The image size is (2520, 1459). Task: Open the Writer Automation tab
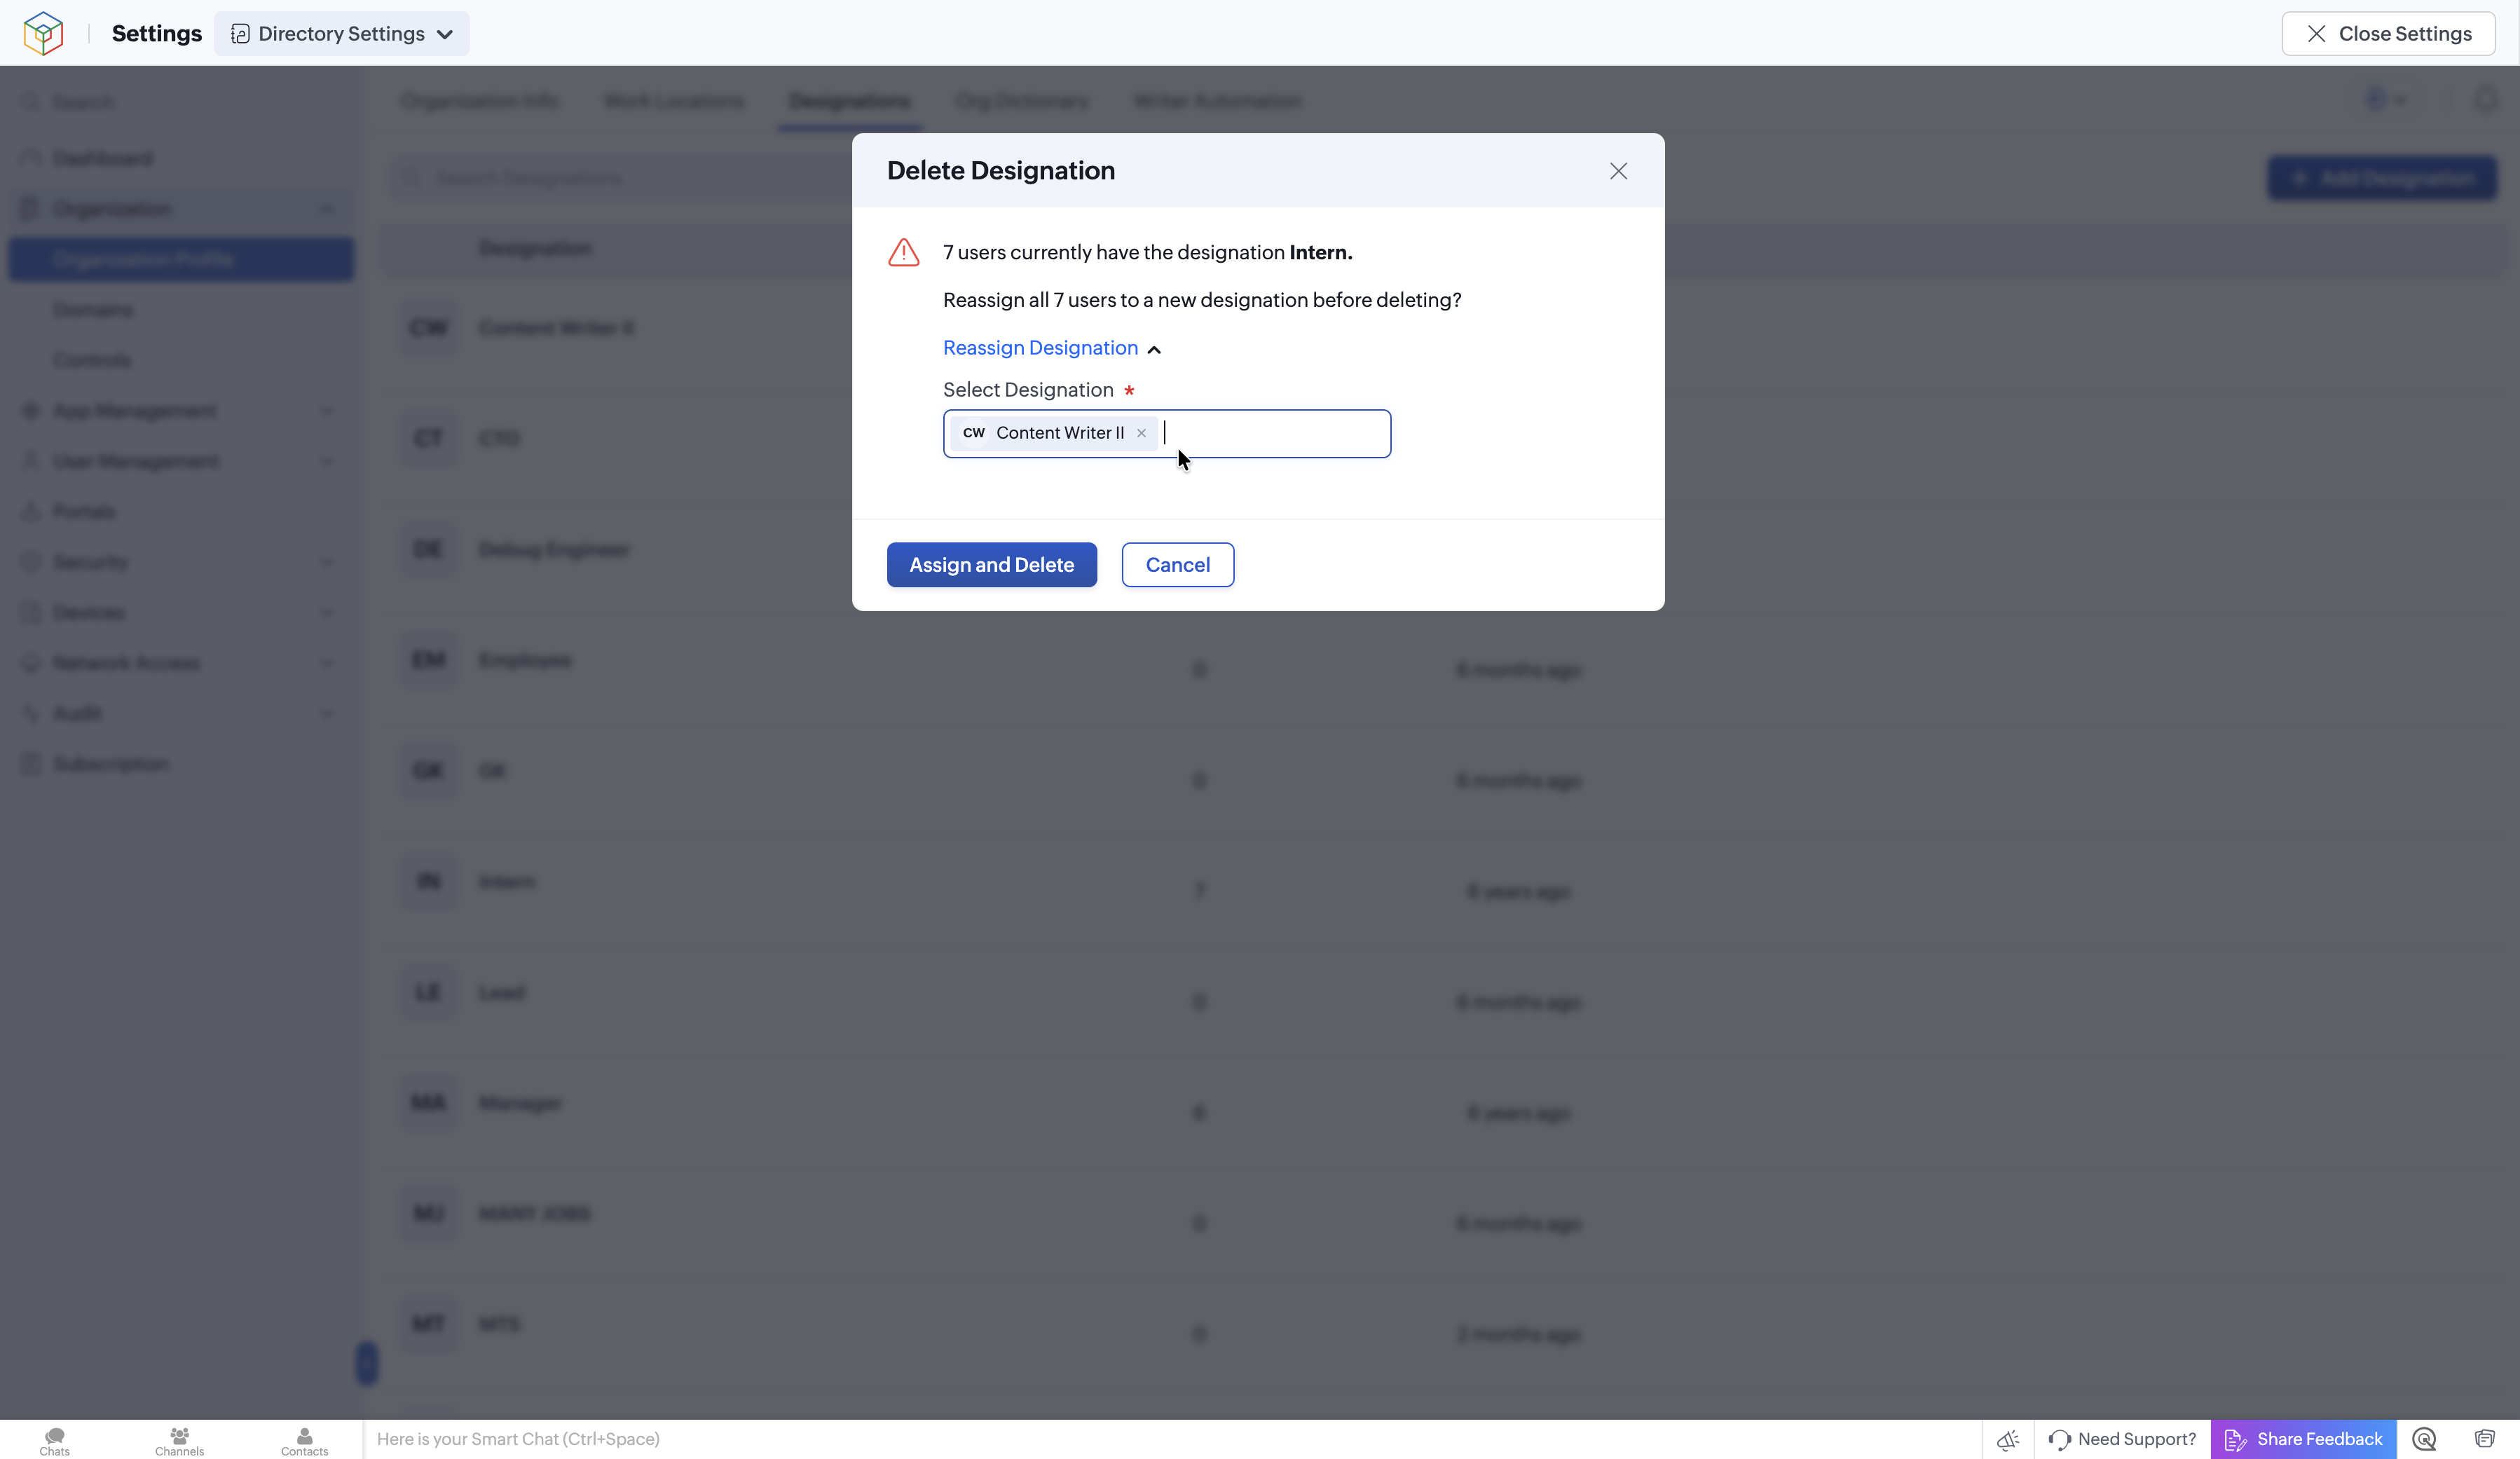(x=1217, y=101)
